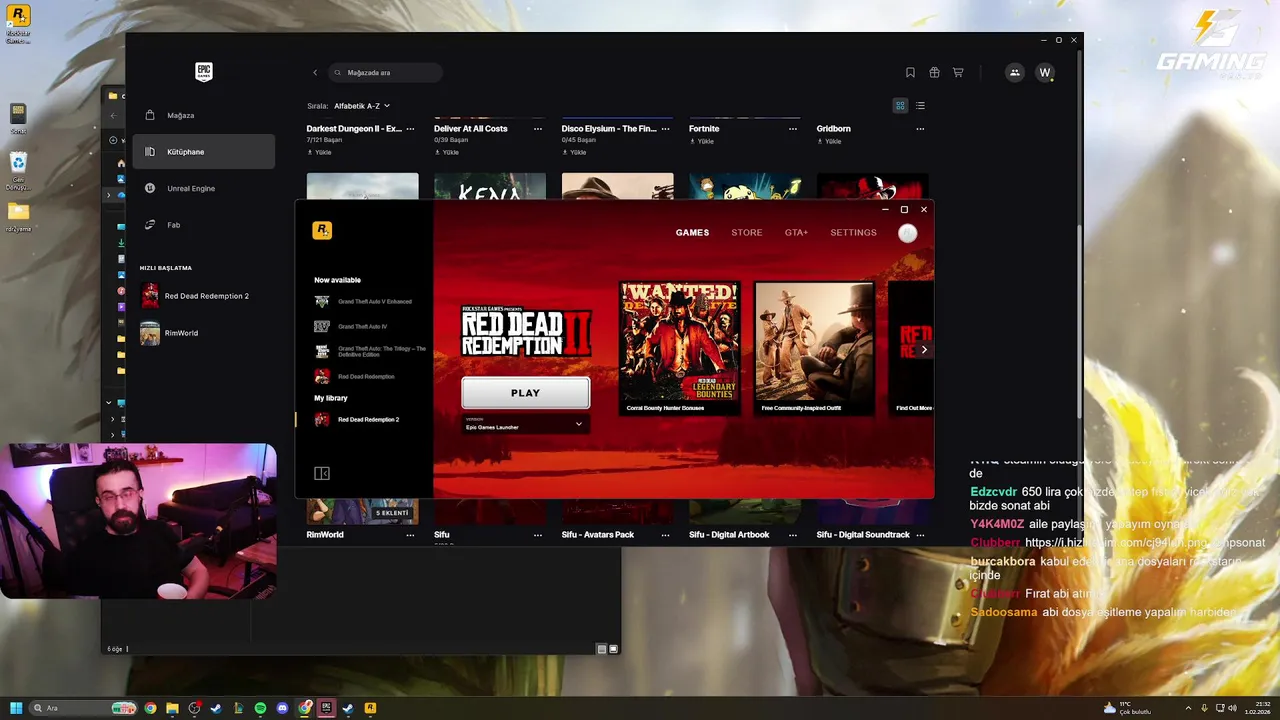Viewport: 1280px width, 720px height.
Task: Open Unreal Engine in Epic sidebar
Action: [x=204, y=188]
